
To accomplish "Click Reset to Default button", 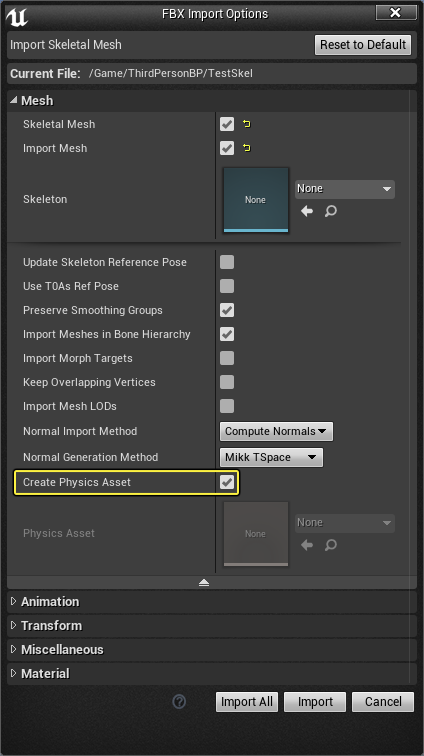I will point(363,45).
